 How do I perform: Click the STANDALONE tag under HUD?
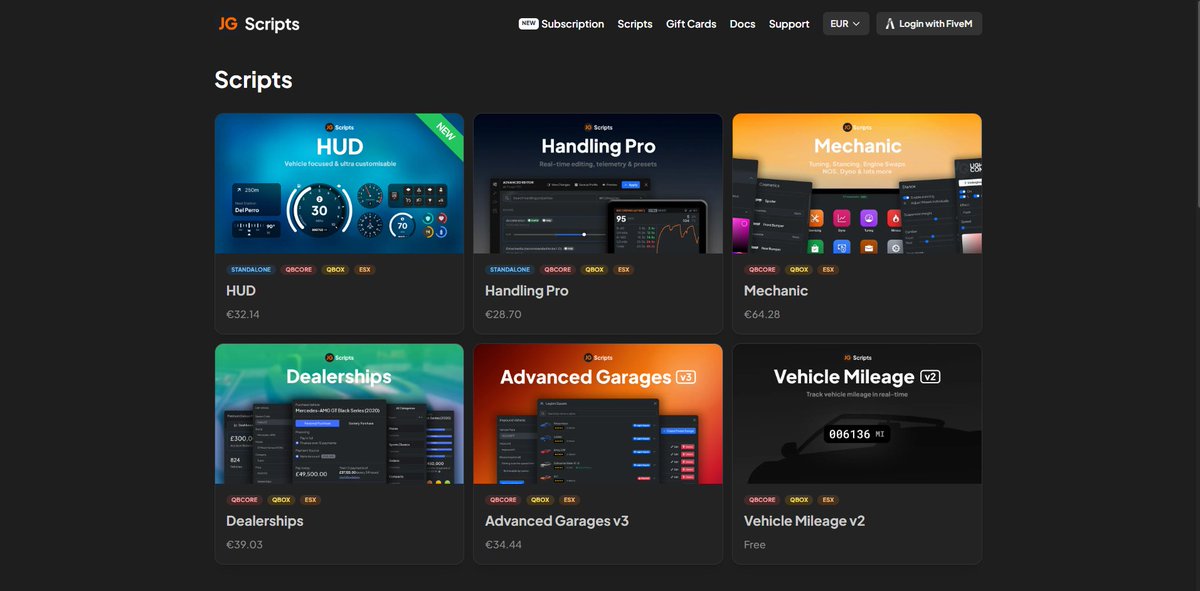coord(252,270)
